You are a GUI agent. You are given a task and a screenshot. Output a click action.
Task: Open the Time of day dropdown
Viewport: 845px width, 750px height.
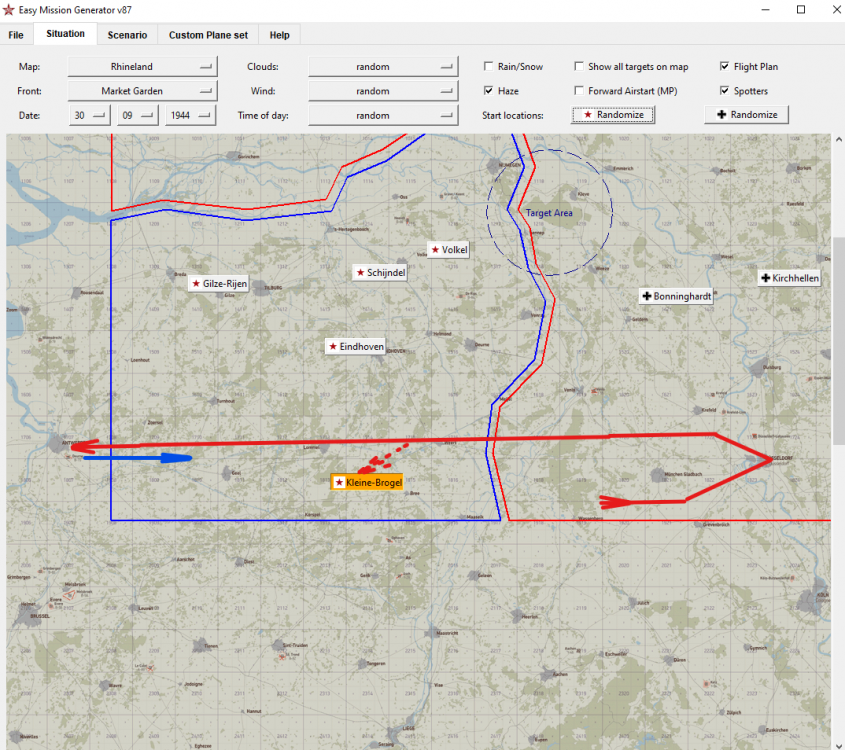383,115
